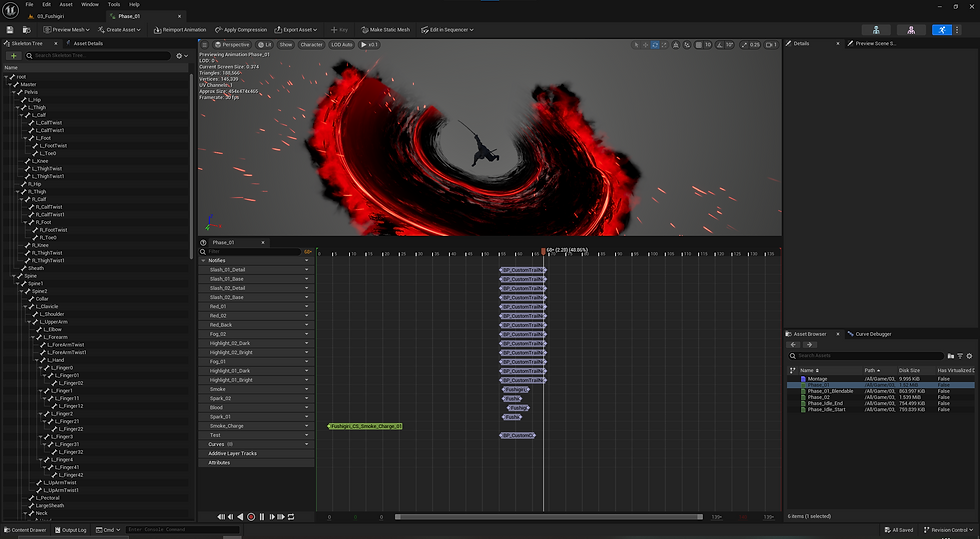Open the Window menu
Viewport: 980px width, 539px height.
pyautogui.click(x=89, y=4)
